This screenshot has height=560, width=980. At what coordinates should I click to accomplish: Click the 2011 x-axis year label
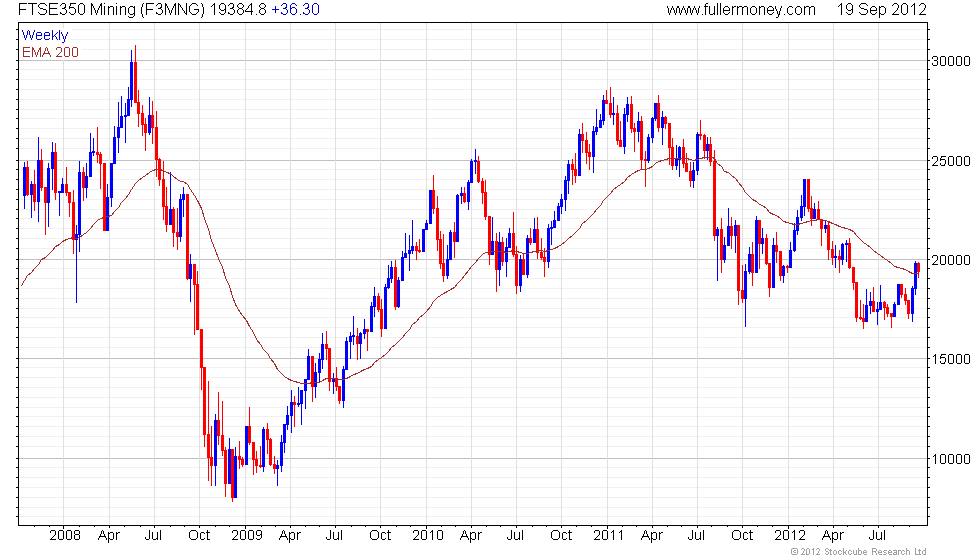608,536
